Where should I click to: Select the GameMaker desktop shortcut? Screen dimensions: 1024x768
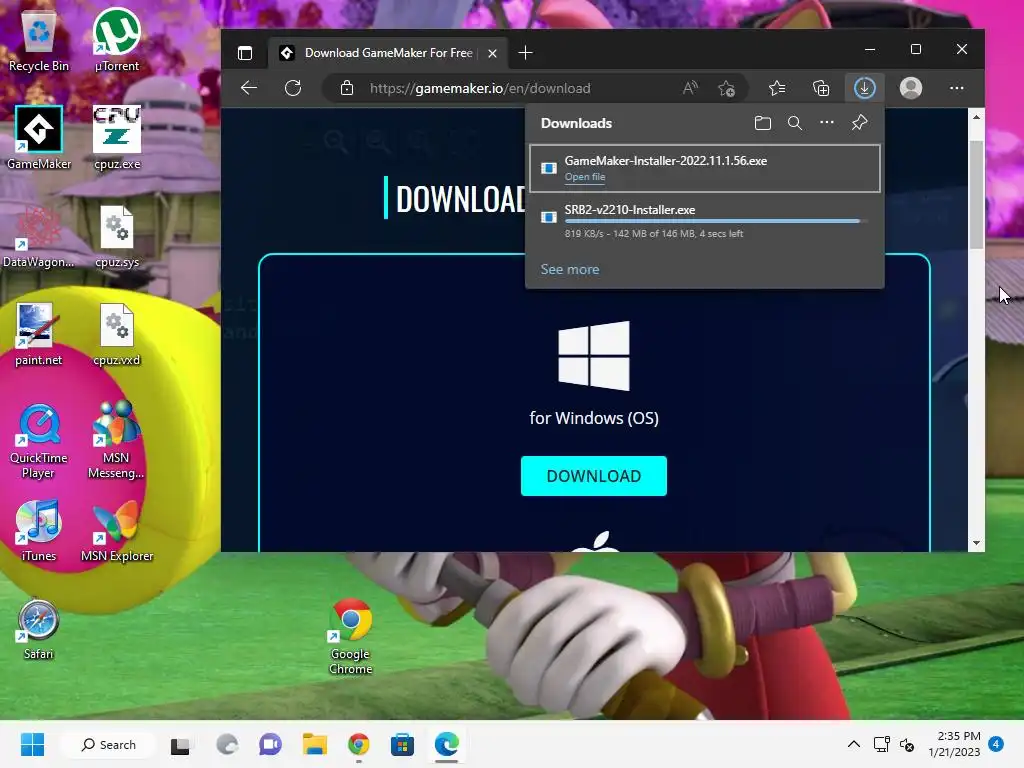[39, 138]
